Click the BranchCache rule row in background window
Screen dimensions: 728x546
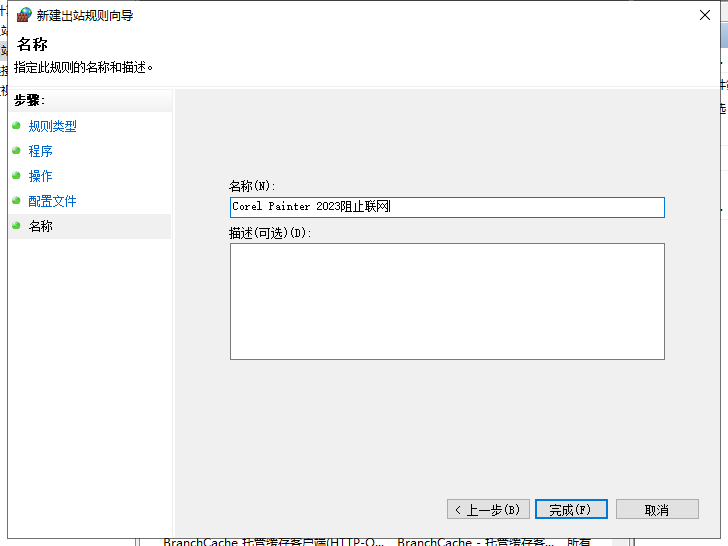pyautogui.click(x=376, y=542)
